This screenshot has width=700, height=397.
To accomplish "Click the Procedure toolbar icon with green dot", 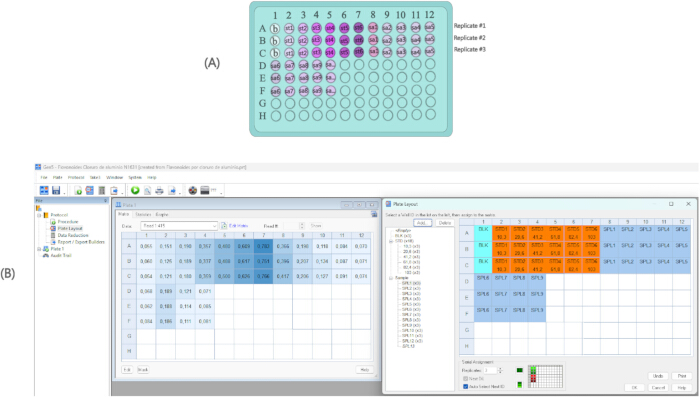I will tap(78, 191).
